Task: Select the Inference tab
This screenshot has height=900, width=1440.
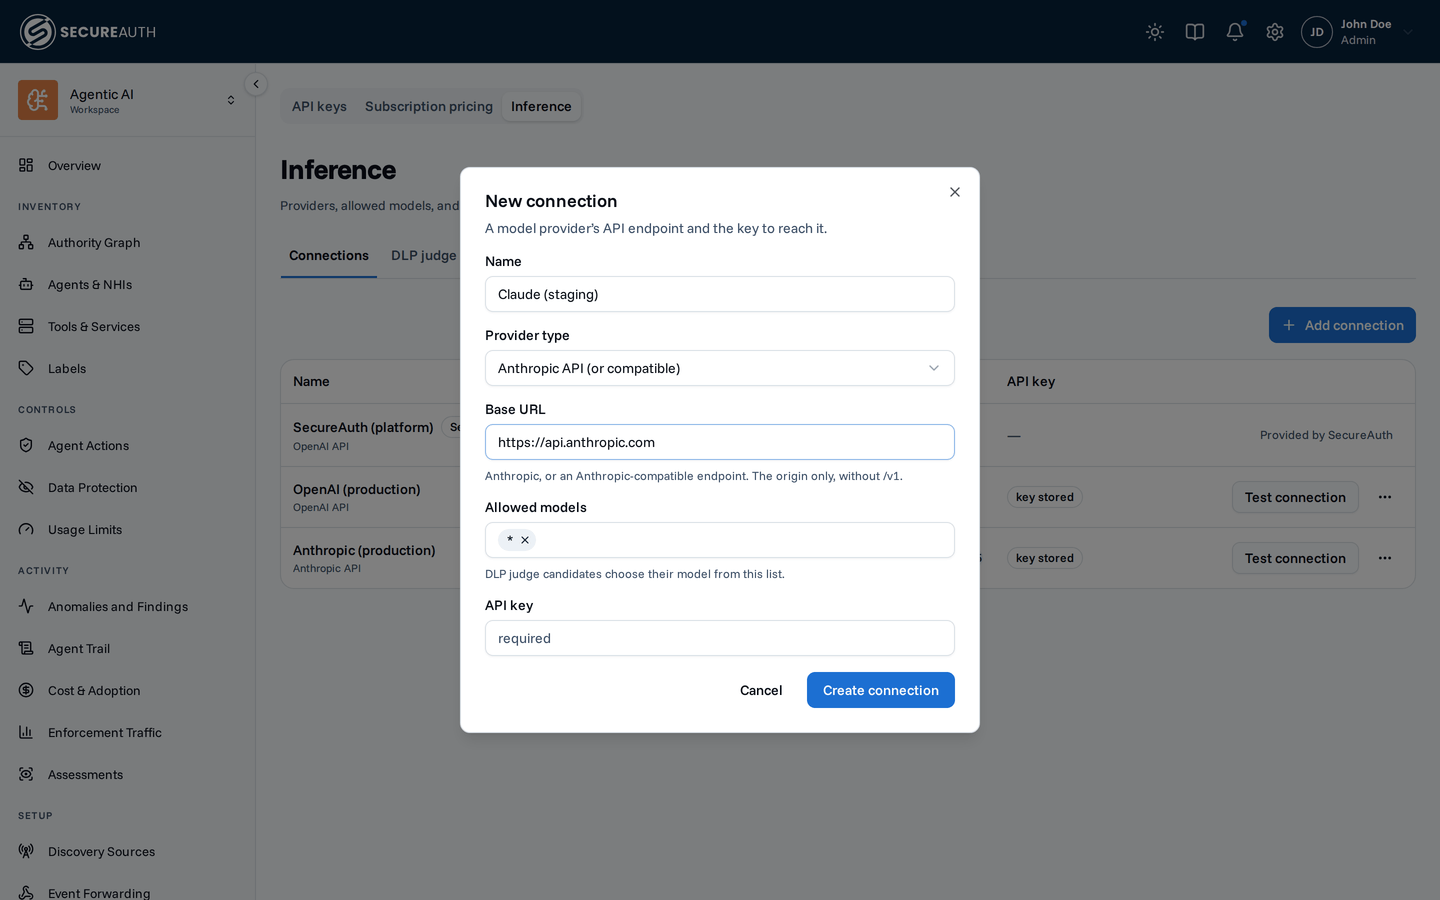Action: (541, 106)
